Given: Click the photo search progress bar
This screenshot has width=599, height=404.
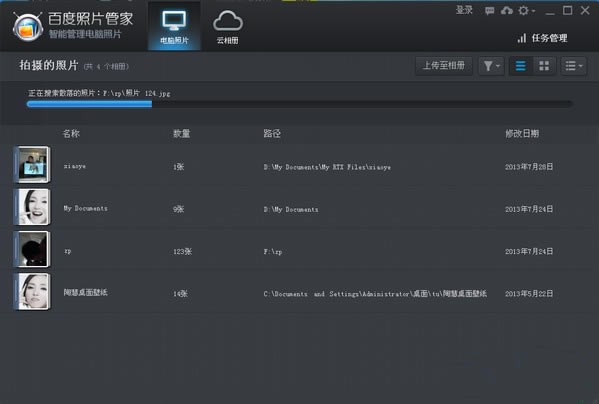Looking at the screenshot, I should [300, 104].
